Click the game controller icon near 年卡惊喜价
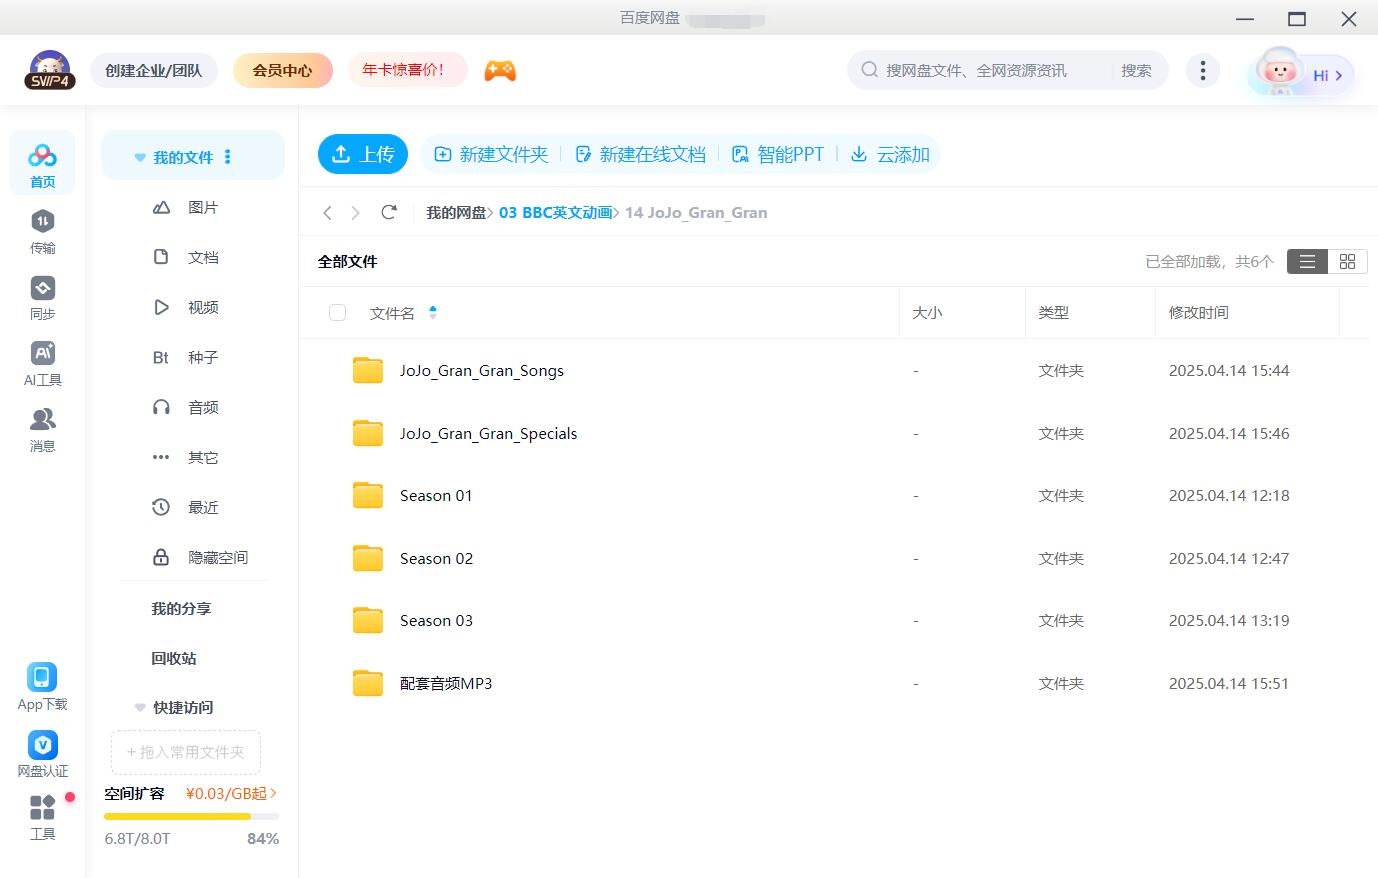The width and height of the screenshot is (1378, 878). click(x=500, y=70)
